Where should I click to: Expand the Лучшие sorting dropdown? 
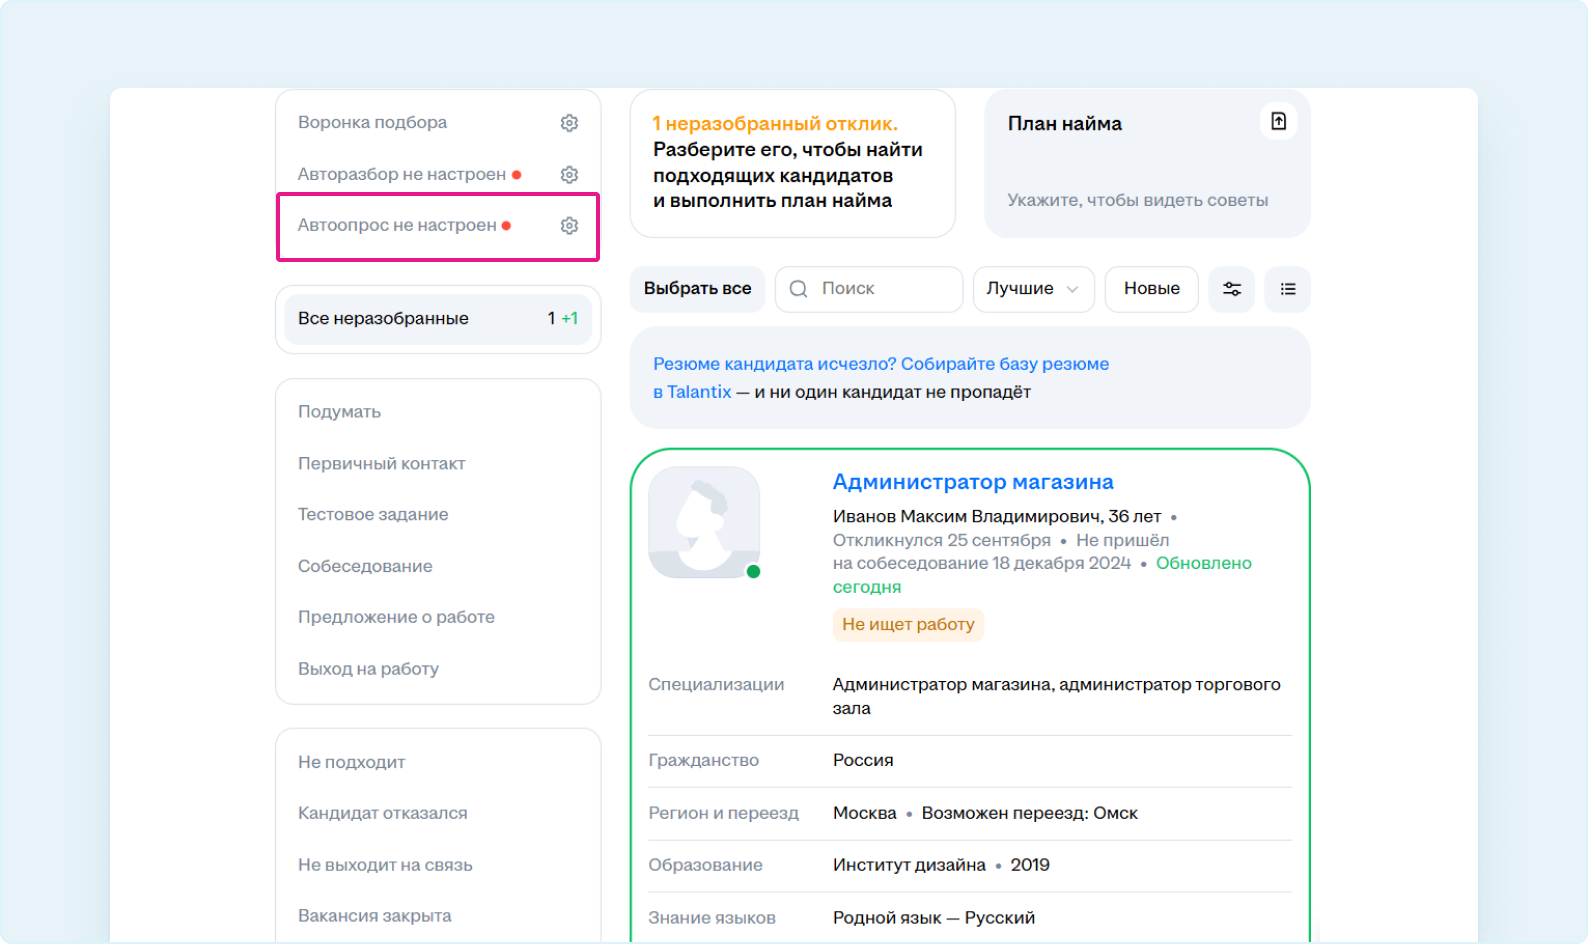[1032, 289]
